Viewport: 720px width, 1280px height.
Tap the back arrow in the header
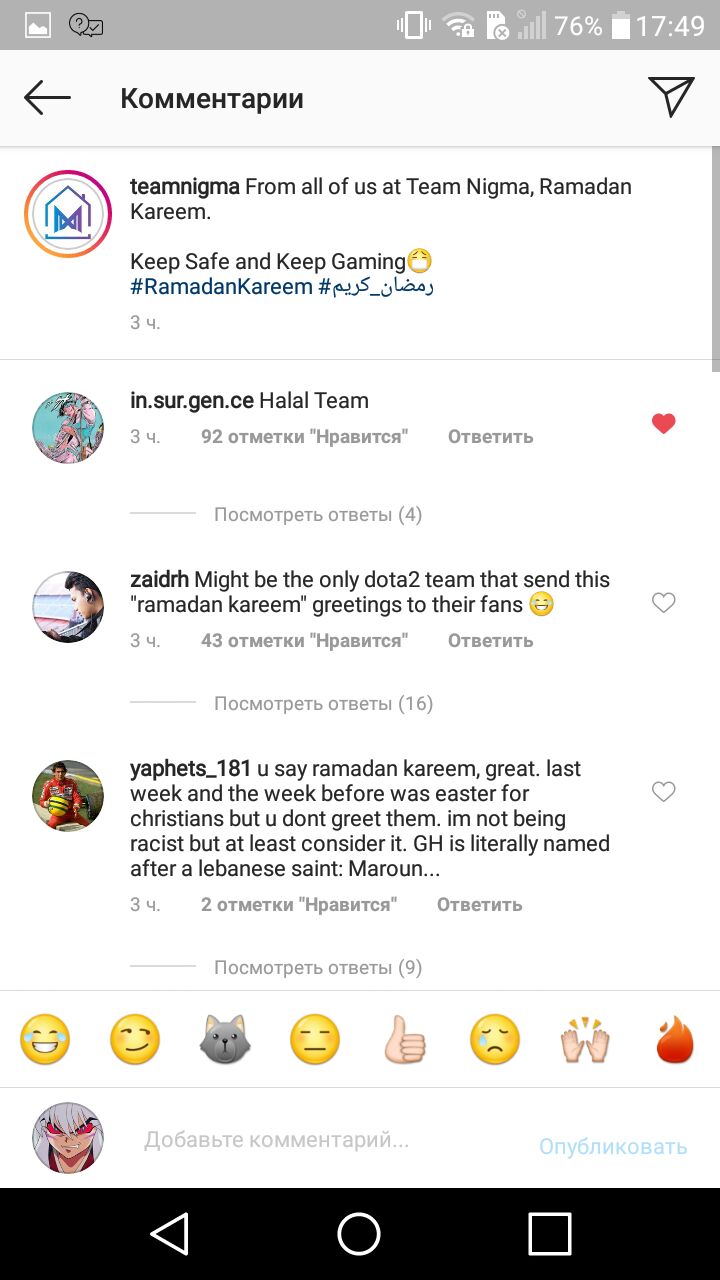point(47,98)
